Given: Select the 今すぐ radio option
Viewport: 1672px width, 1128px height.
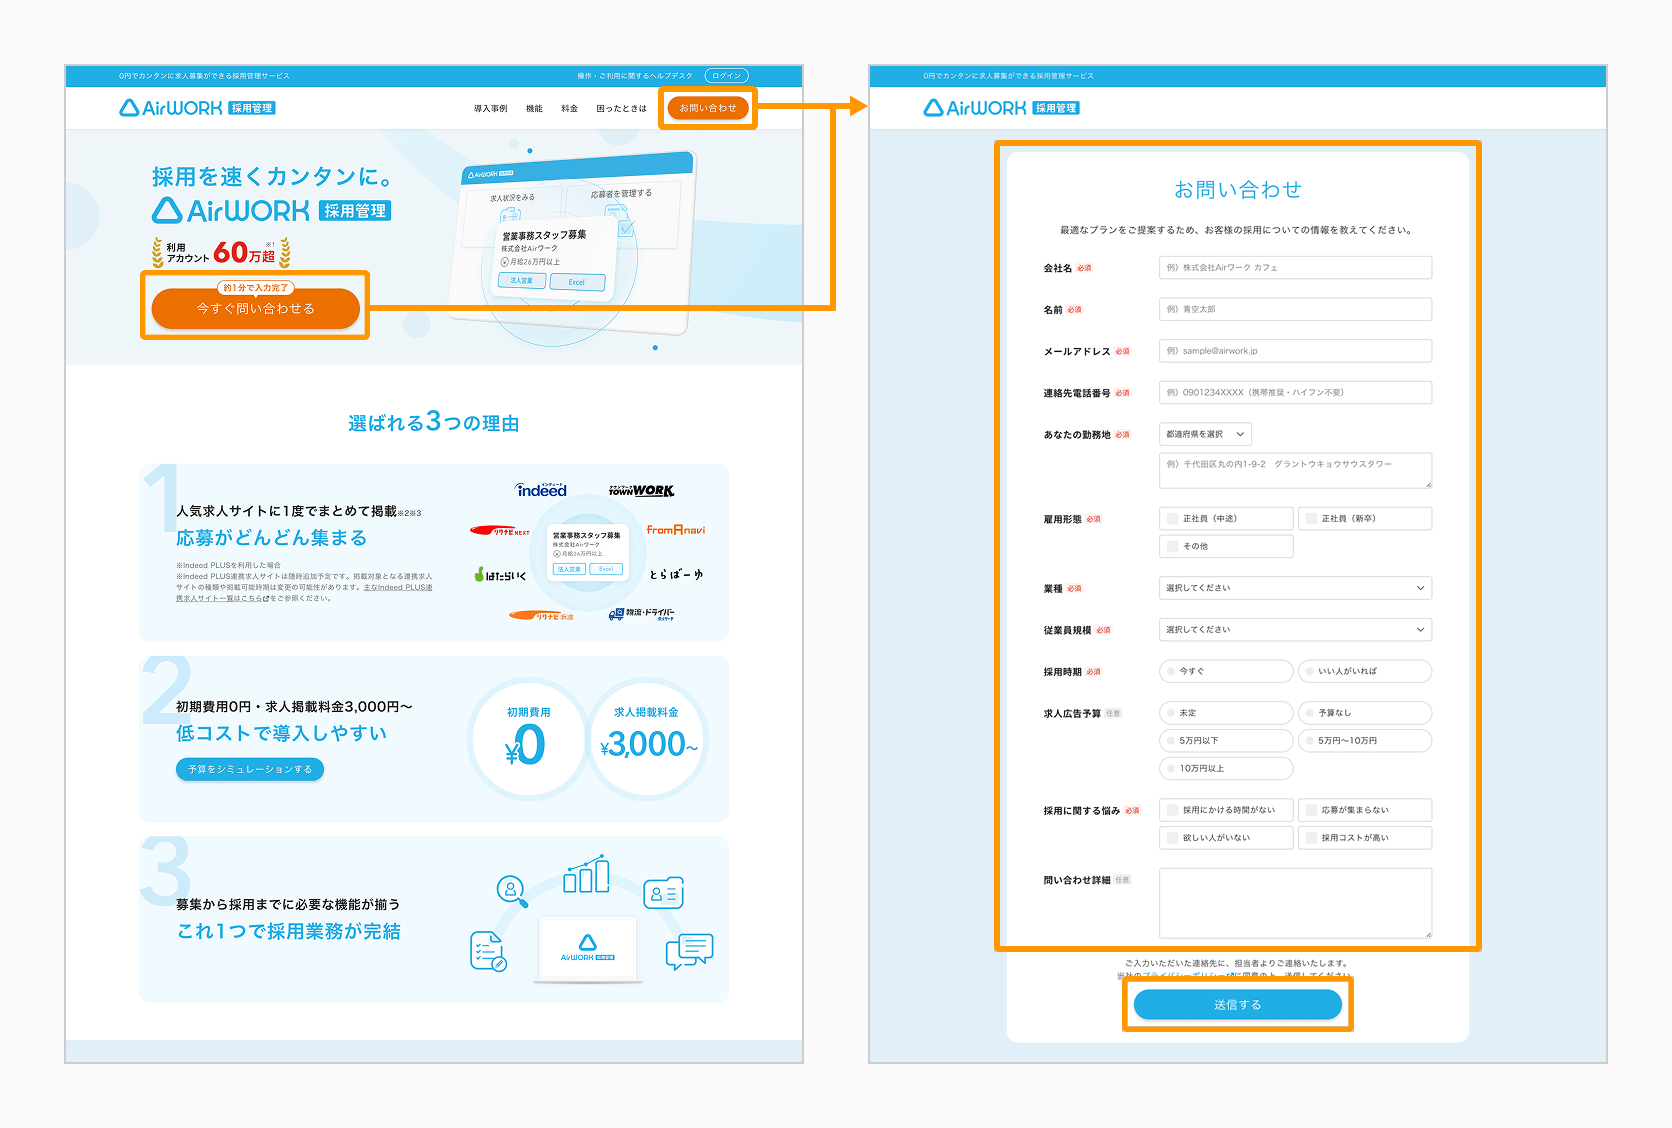Looking at the screenshot, I should tap(1226, 671).
